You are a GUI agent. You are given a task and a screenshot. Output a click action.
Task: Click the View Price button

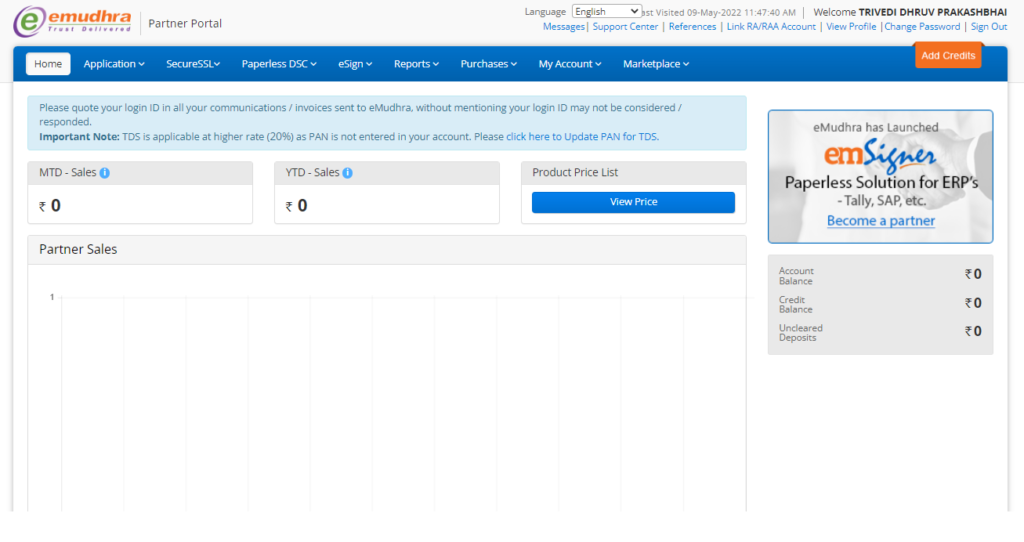coord(633,202)
